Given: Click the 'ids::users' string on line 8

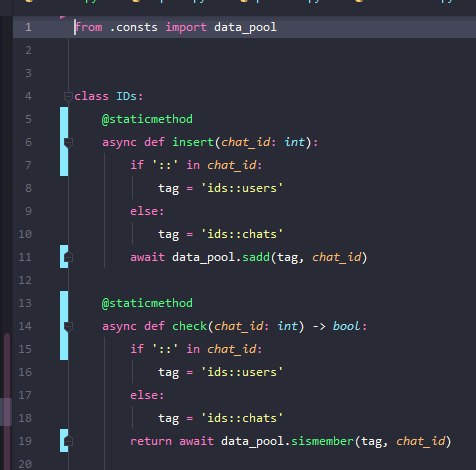Looking at the screenshot, I should [x=242, y=188].
